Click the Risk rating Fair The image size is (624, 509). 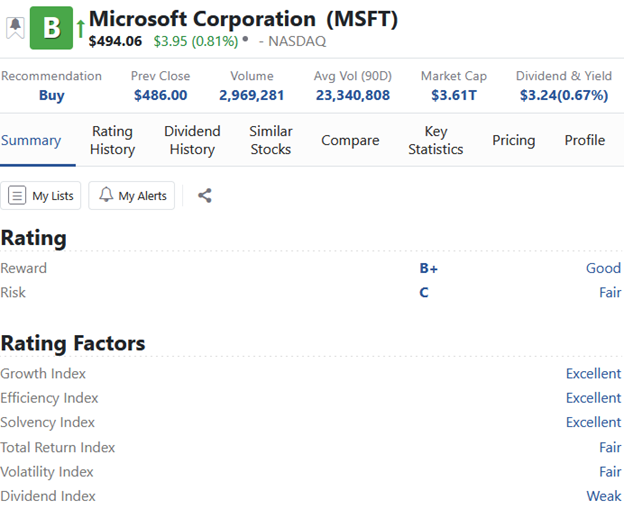point(610,293)
